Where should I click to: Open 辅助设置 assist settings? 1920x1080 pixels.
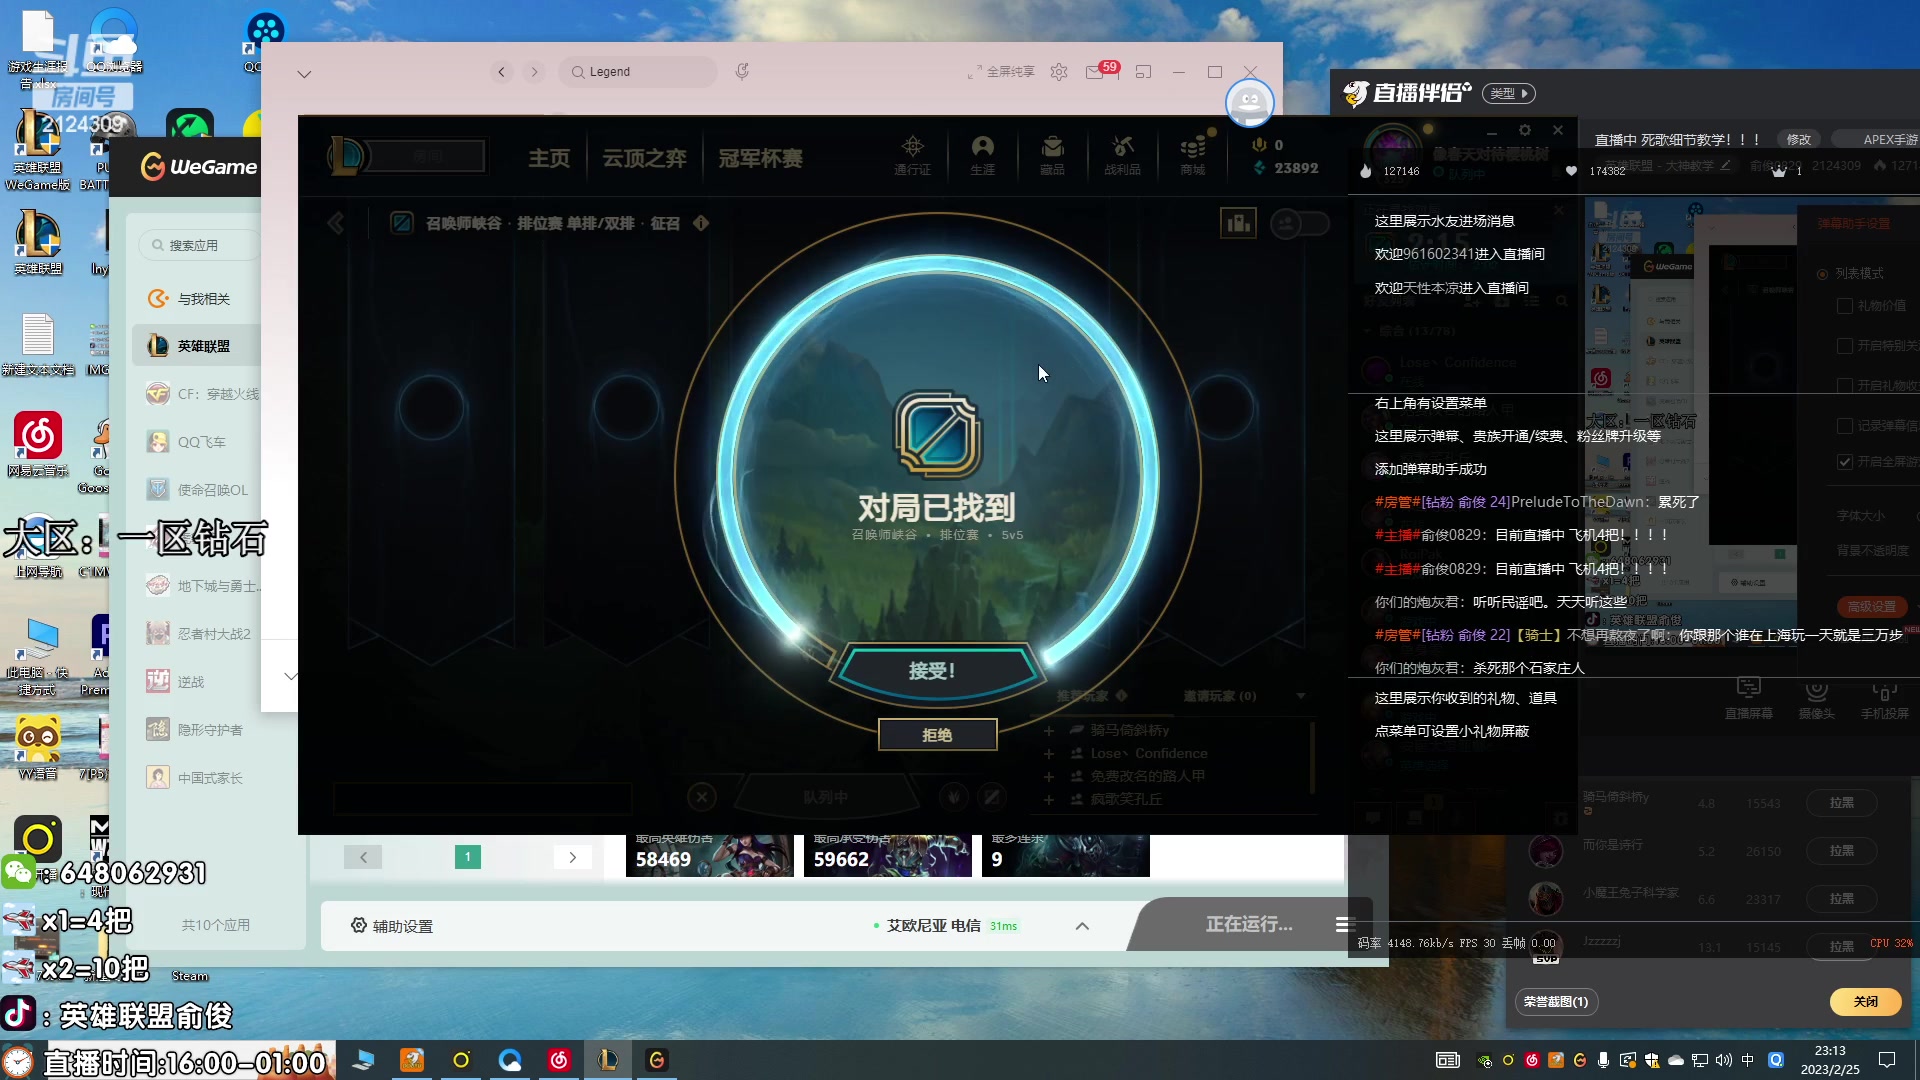392,926
